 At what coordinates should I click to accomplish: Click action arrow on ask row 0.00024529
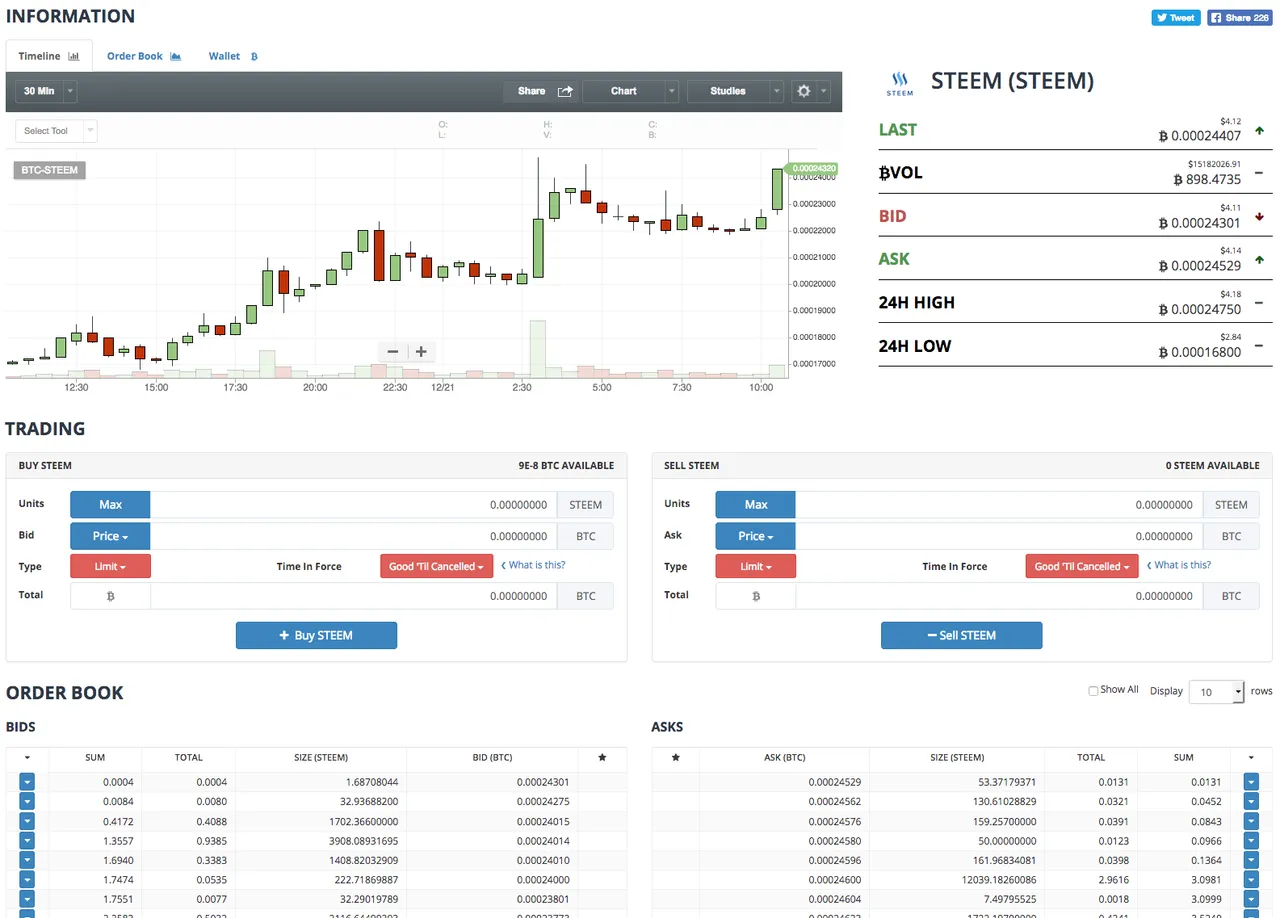[x=1251, y=782]
